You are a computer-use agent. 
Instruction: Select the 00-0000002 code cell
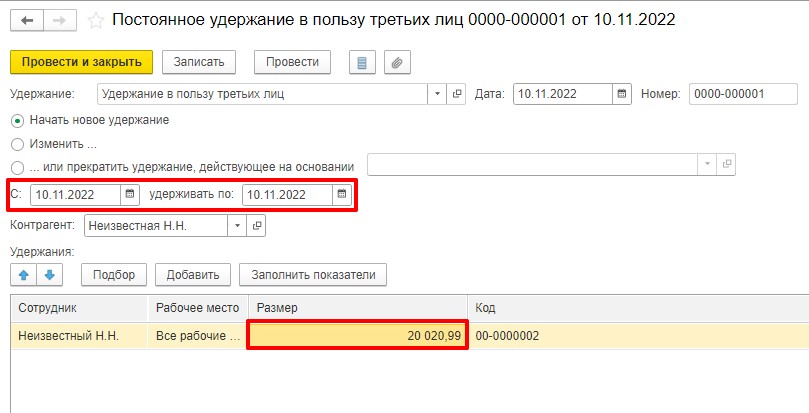pos(638,336)
